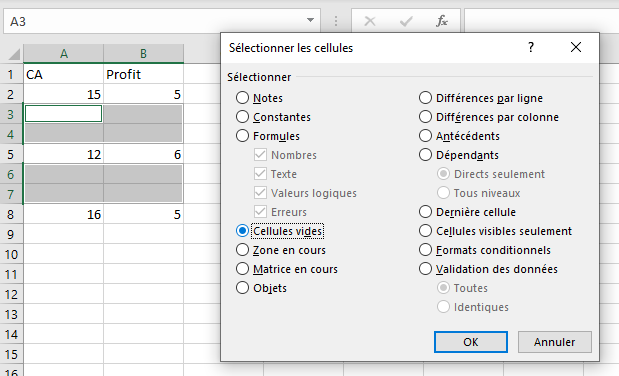Open the Name Box dropdown arrow
The image size is (619, 376).
pyautogui.click(x=310, y=20)
